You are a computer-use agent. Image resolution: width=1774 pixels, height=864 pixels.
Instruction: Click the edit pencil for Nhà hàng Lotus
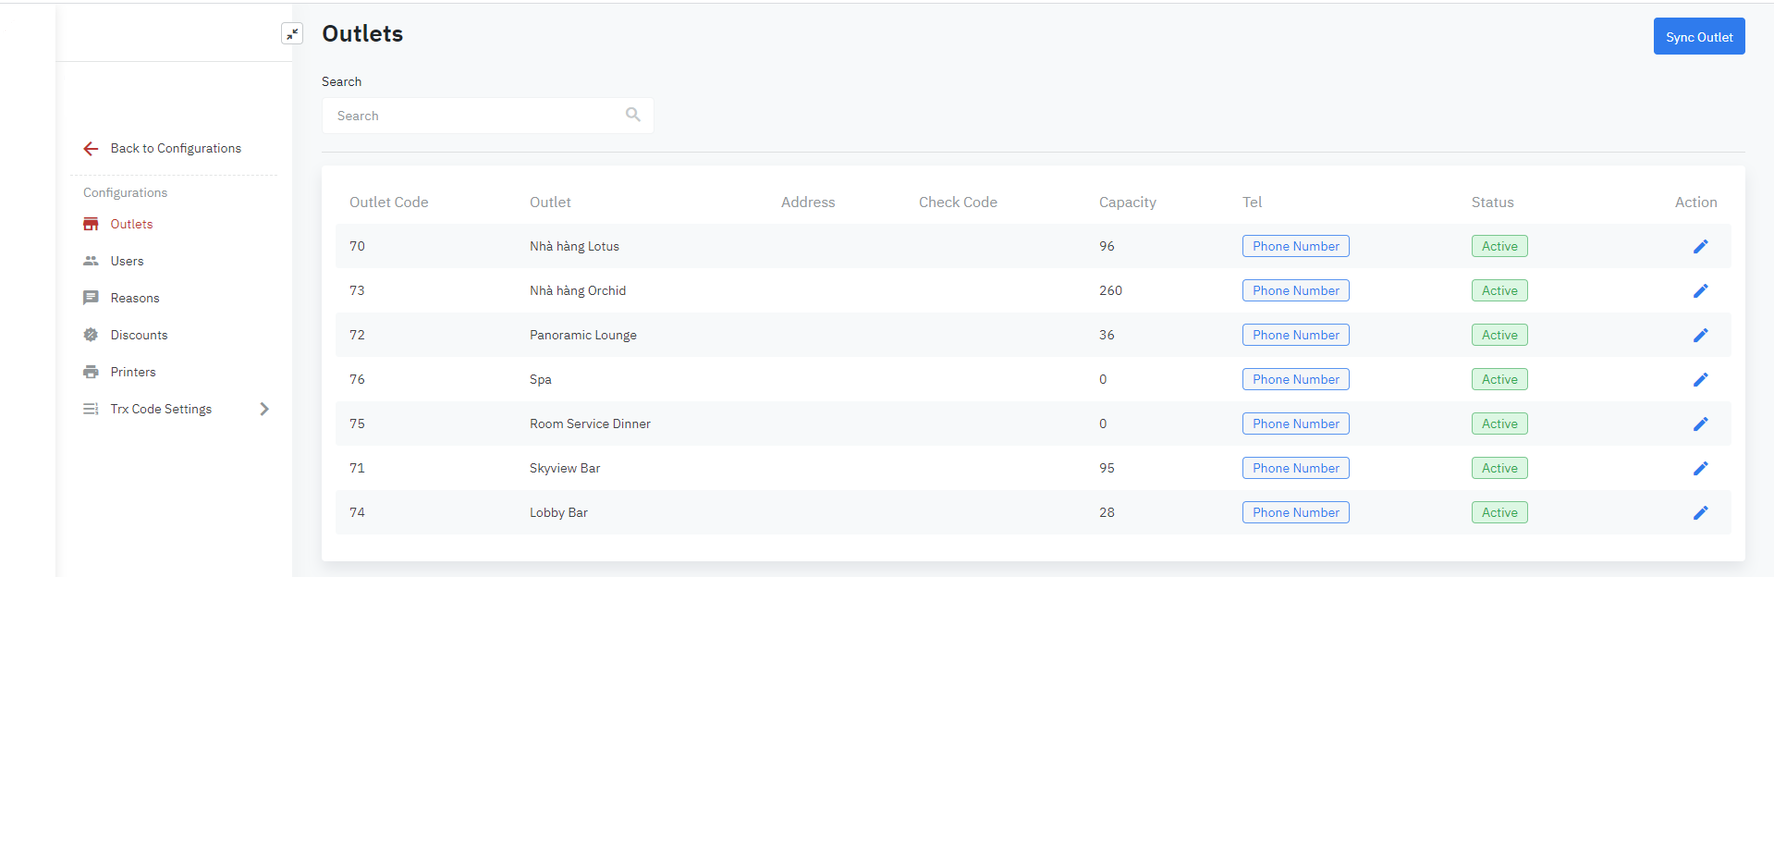point(1700,247)
